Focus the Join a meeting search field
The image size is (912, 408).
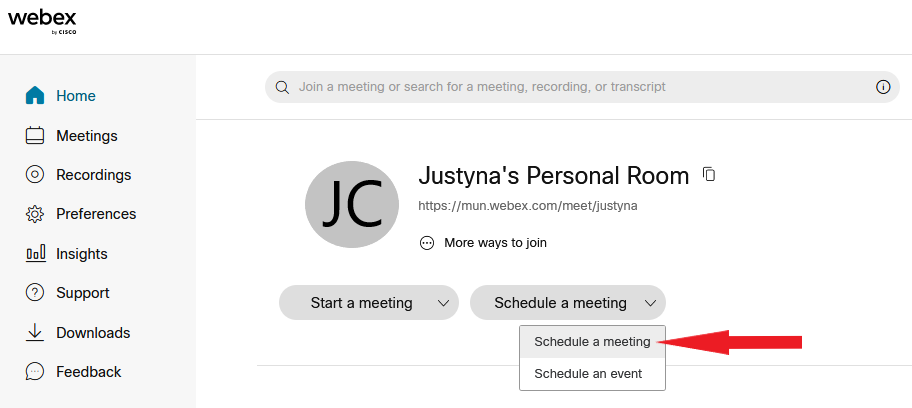(x=582, y=87)
